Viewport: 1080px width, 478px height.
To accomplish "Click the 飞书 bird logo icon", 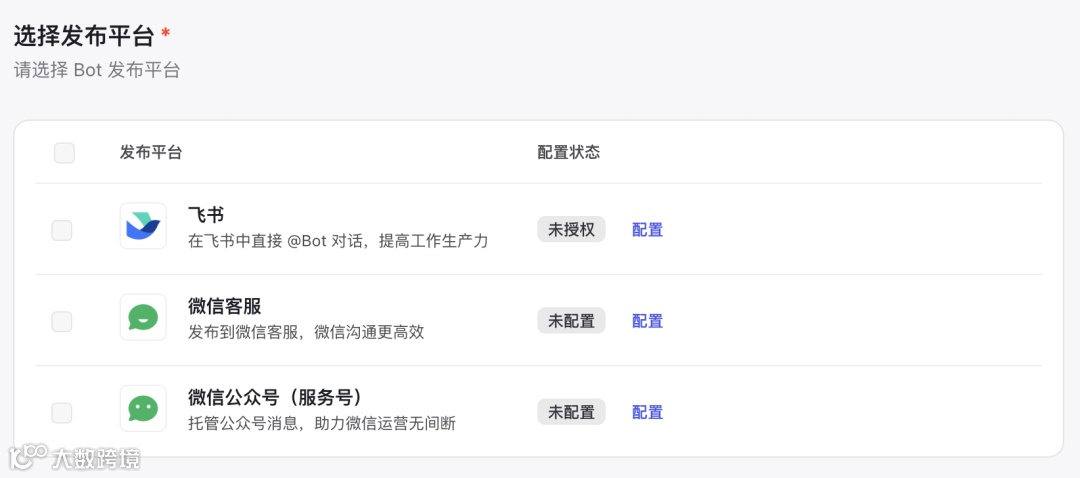I will coord(143,226).
